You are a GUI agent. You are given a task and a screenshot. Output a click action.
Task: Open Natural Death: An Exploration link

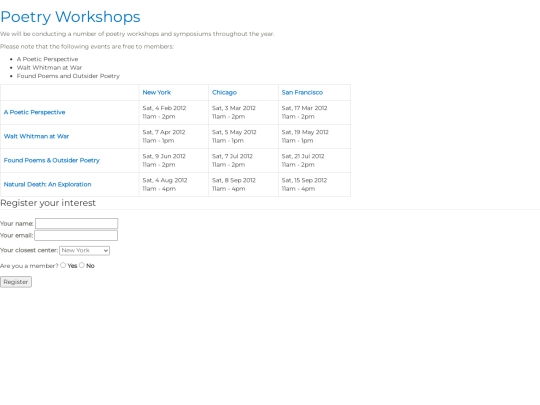click(48, 185)
